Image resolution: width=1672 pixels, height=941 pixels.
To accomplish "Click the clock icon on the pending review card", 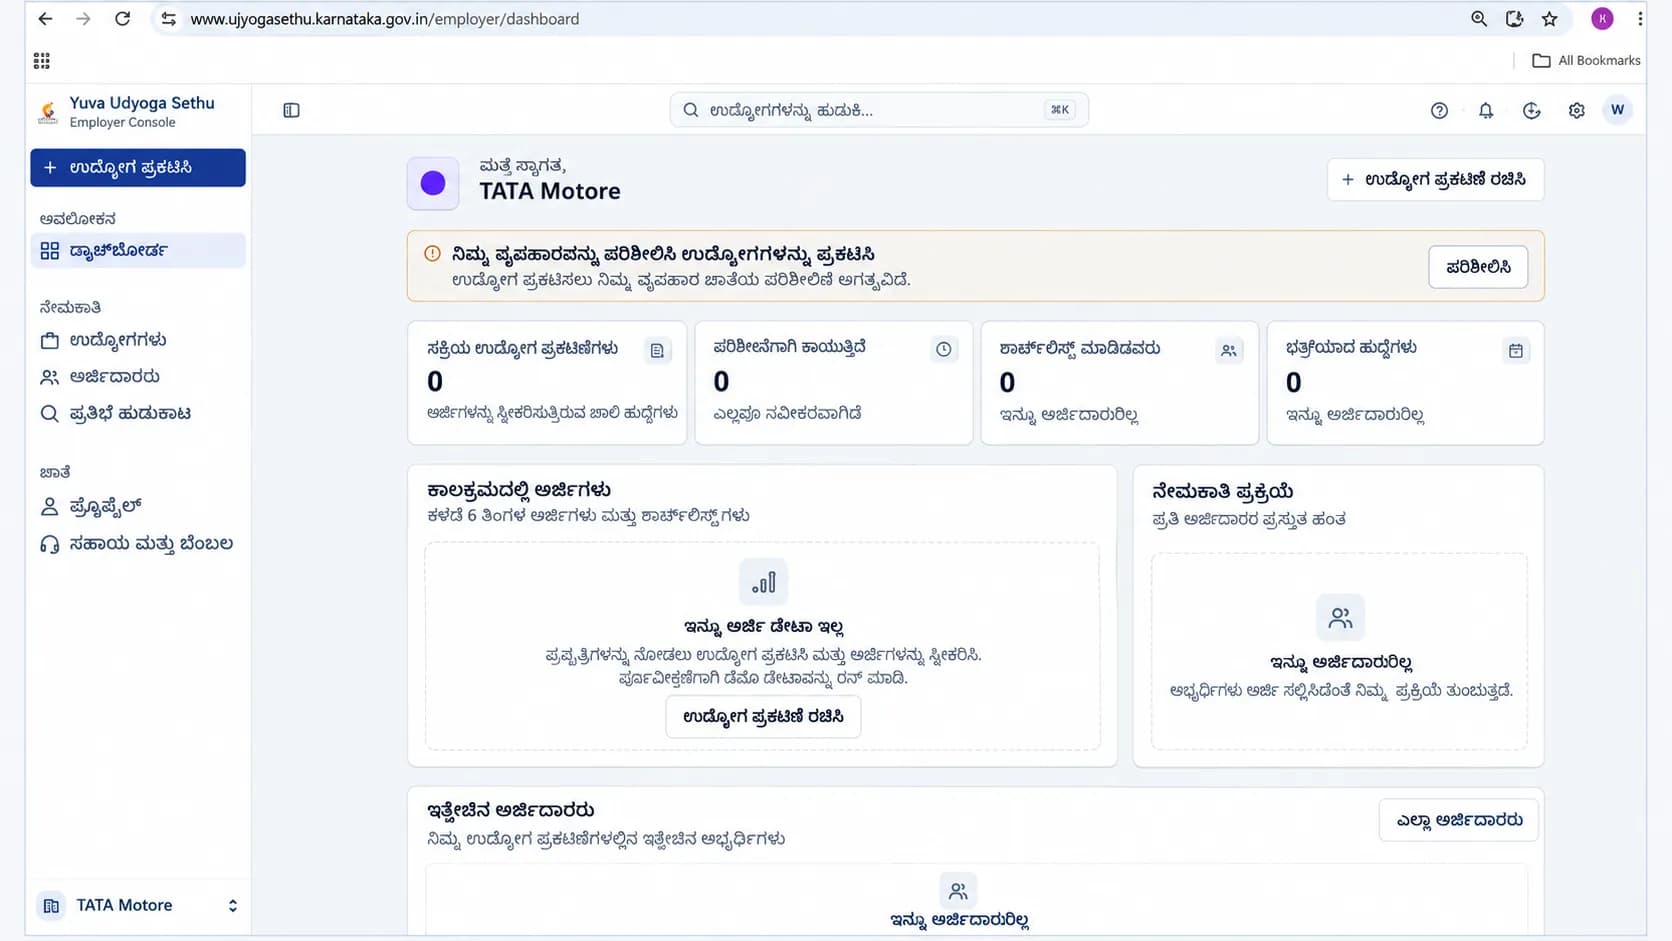I will (x=943, y=349).
